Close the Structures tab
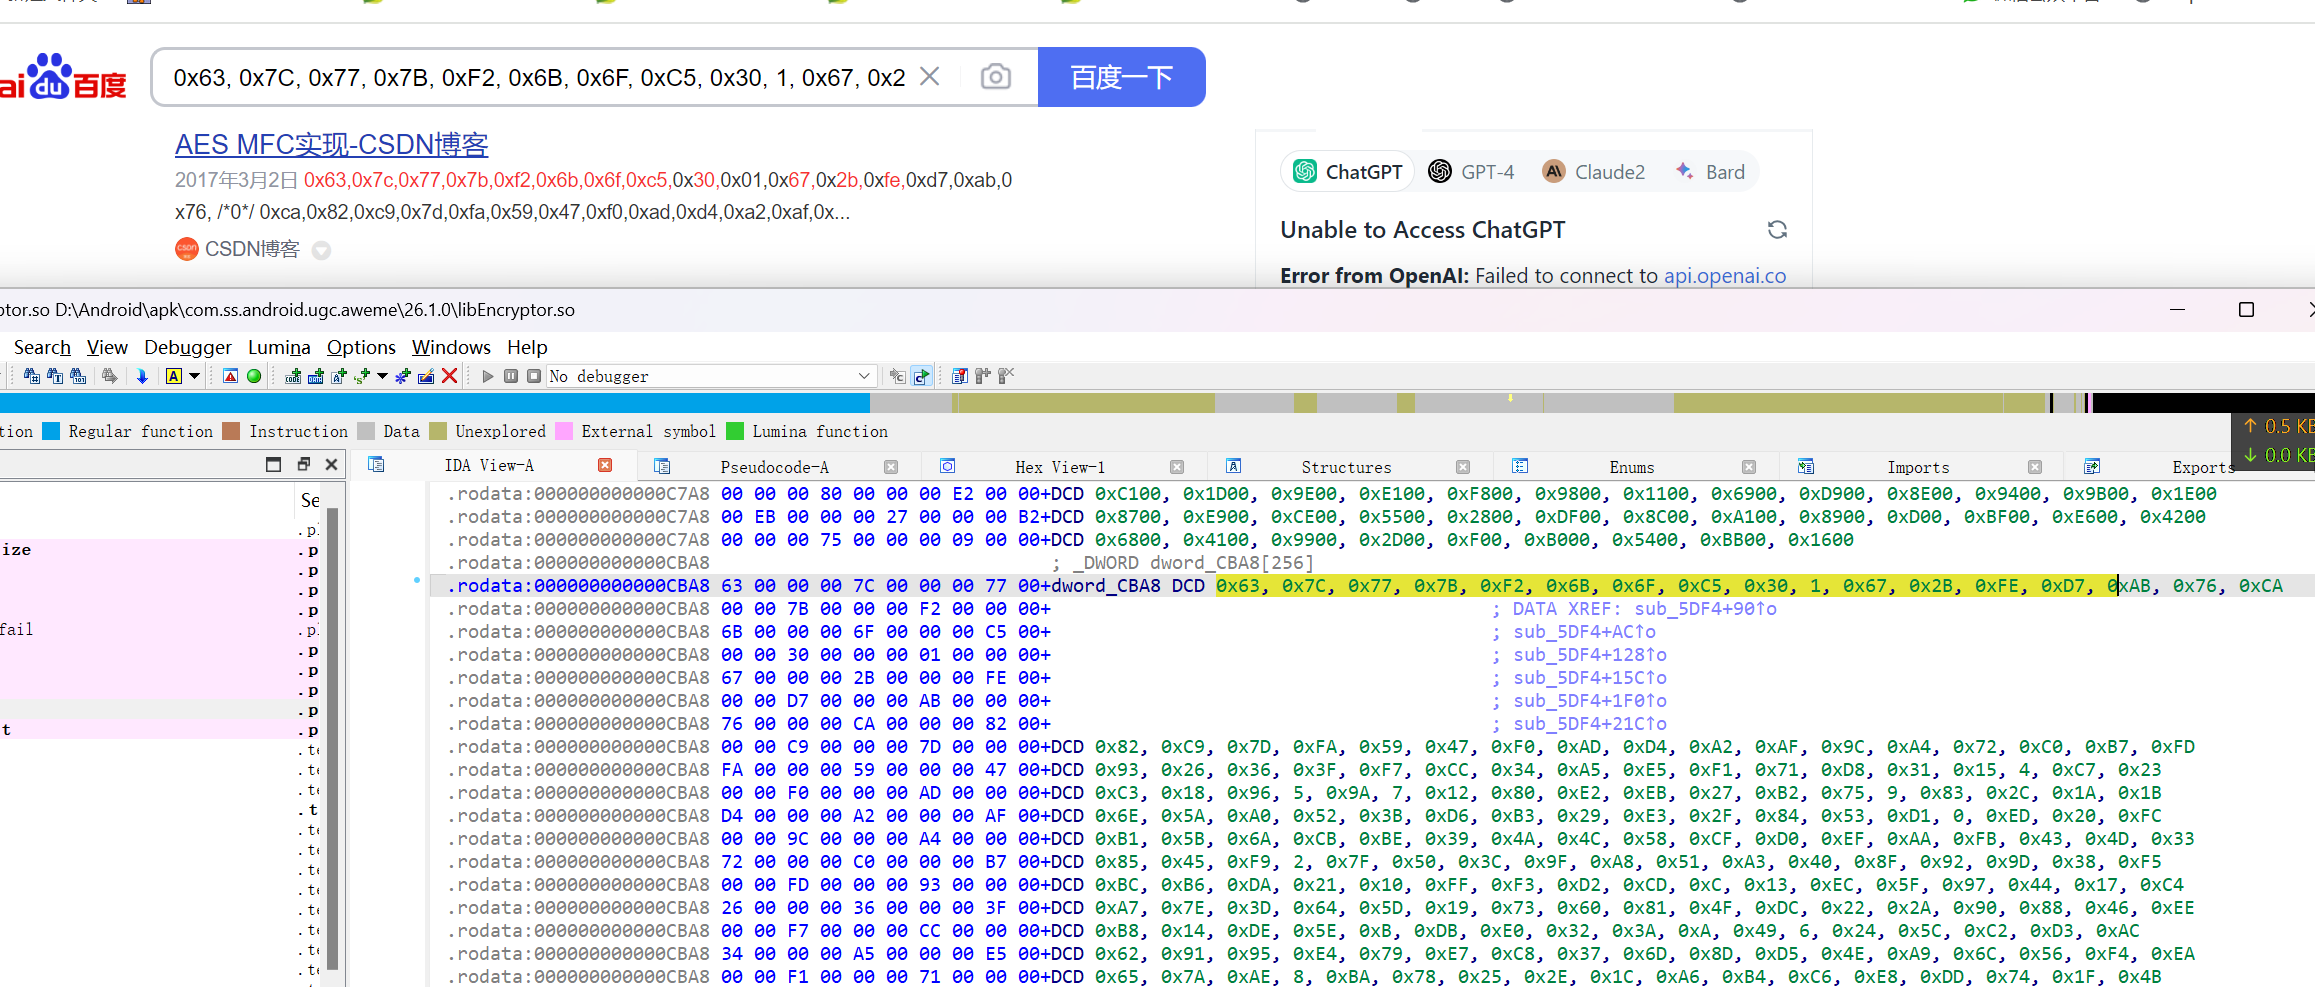The image size is (2315, 987). pos(1463,467)
